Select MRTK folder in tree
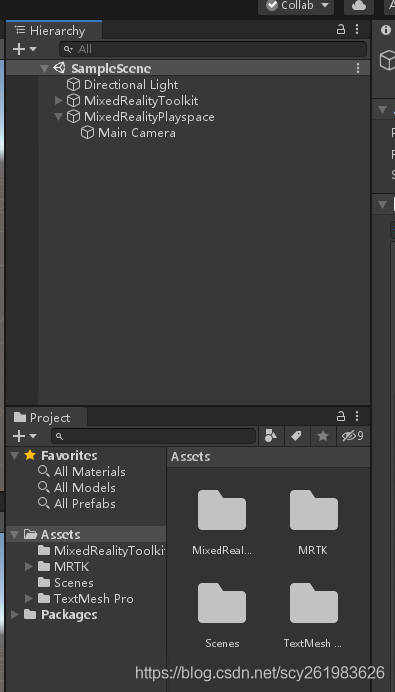The image size is (395, 692). tap(71, 567)
